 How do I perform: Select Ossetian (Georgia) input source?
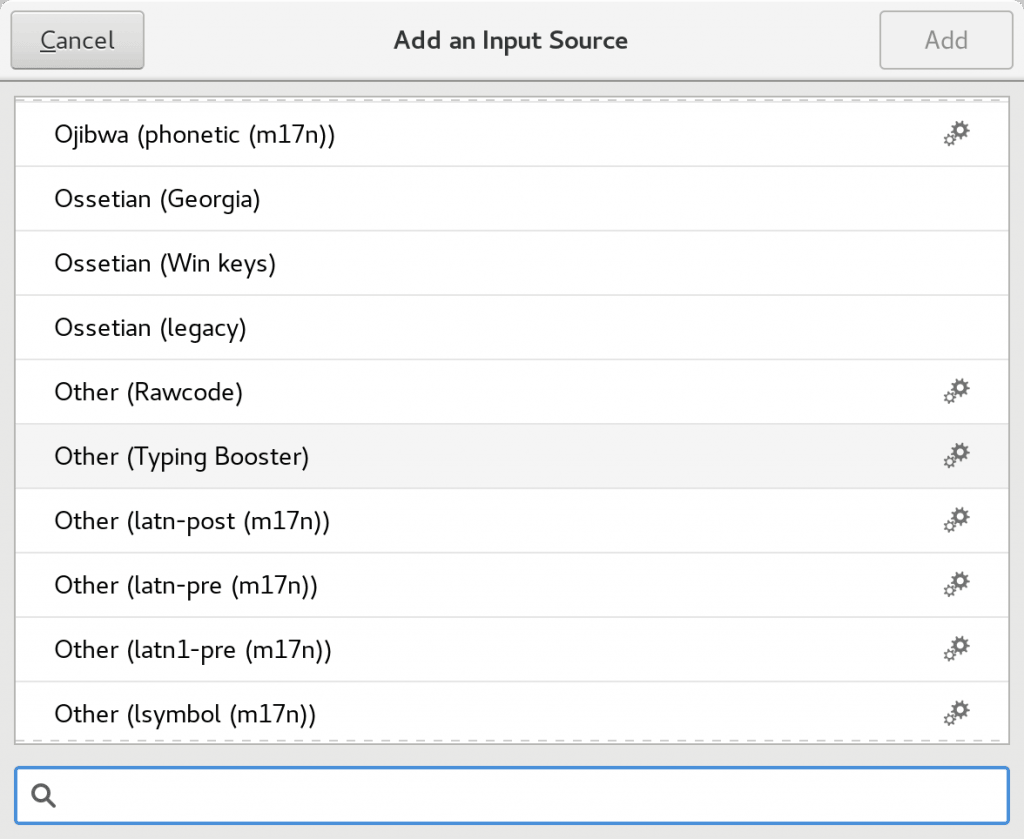pos(157,199)
